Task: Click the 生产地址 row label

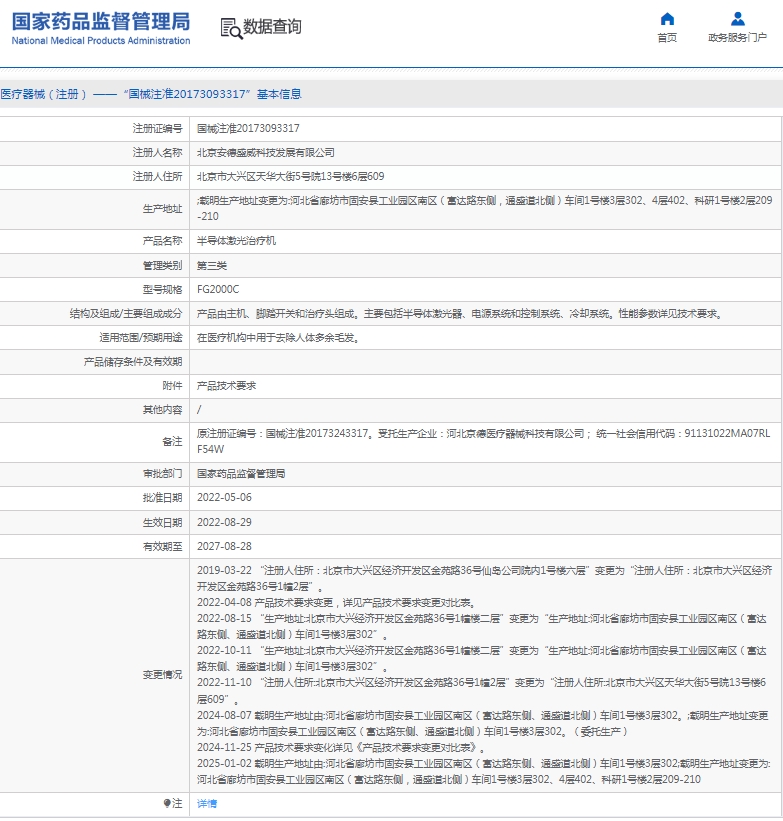Action: (x=162, y=209)
